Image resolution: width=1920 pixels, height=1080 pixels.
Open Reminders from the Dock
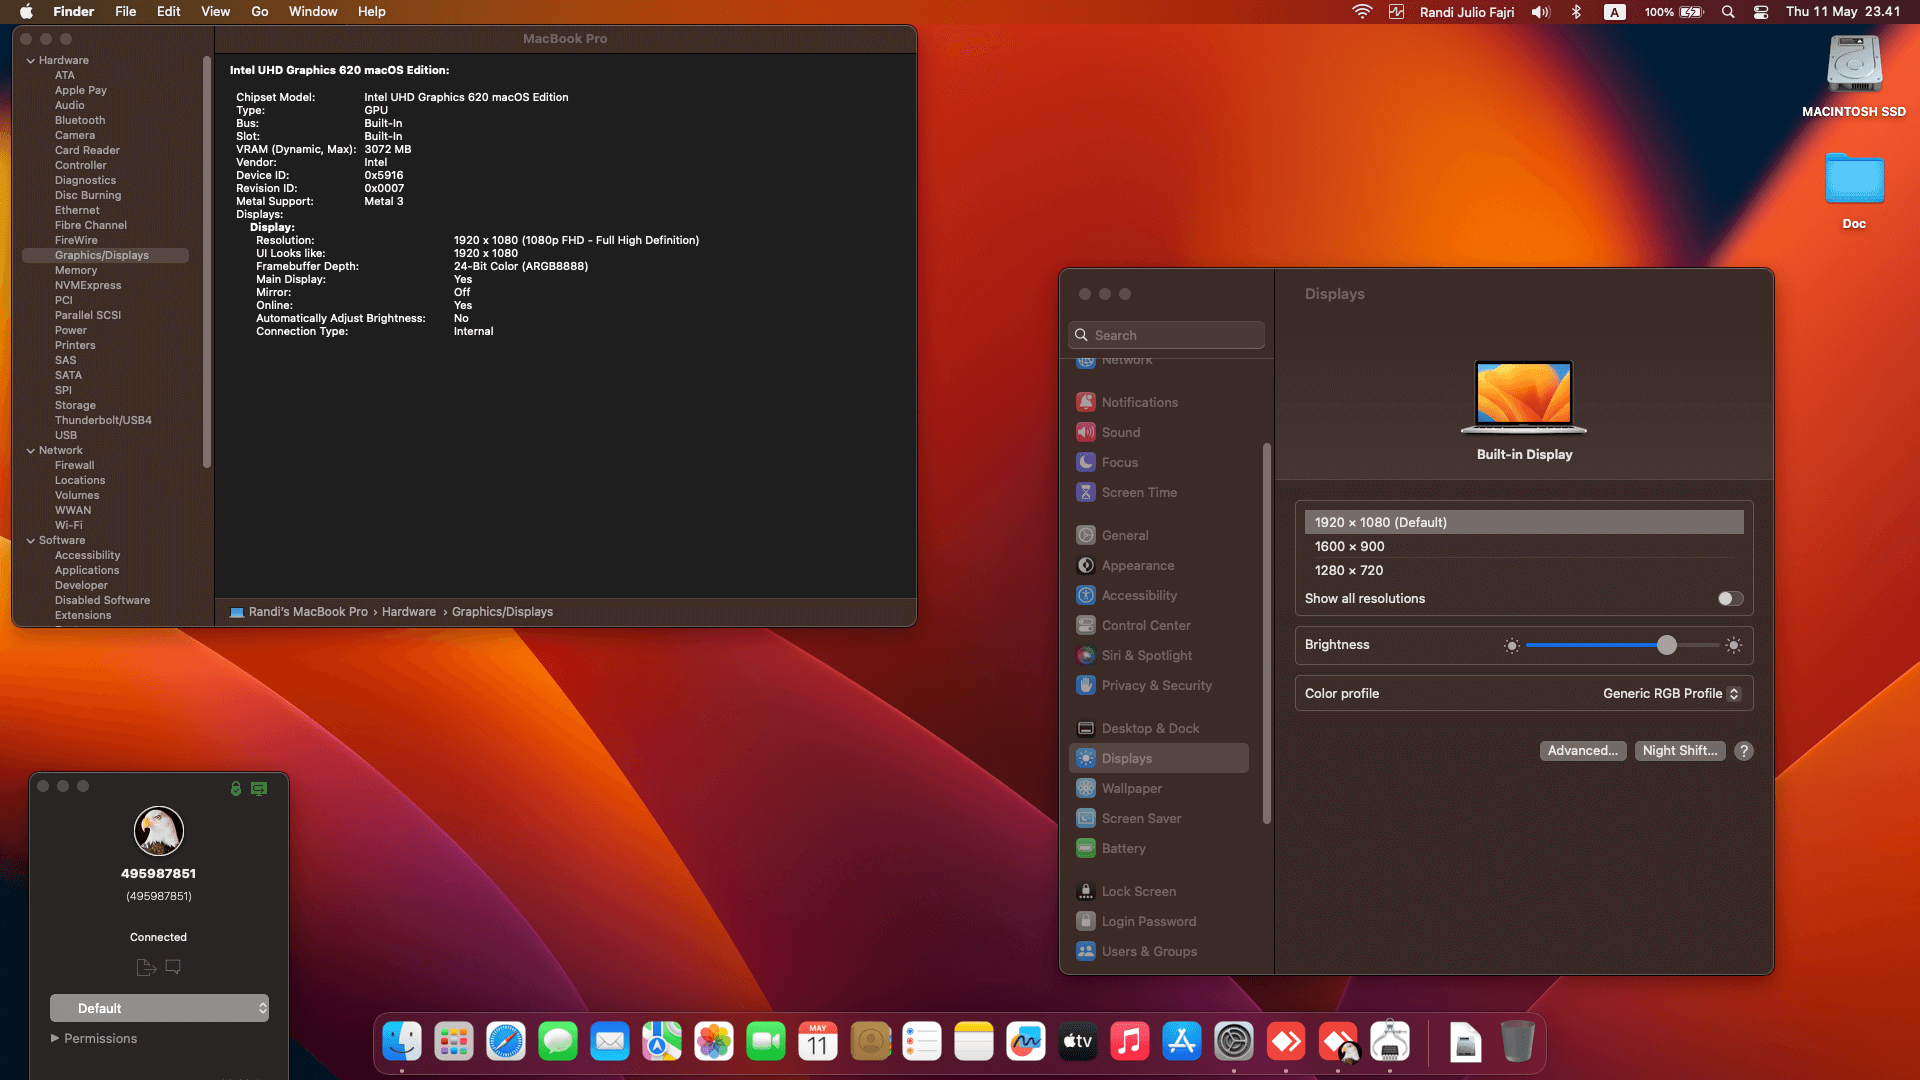[x=922, y=1042]
